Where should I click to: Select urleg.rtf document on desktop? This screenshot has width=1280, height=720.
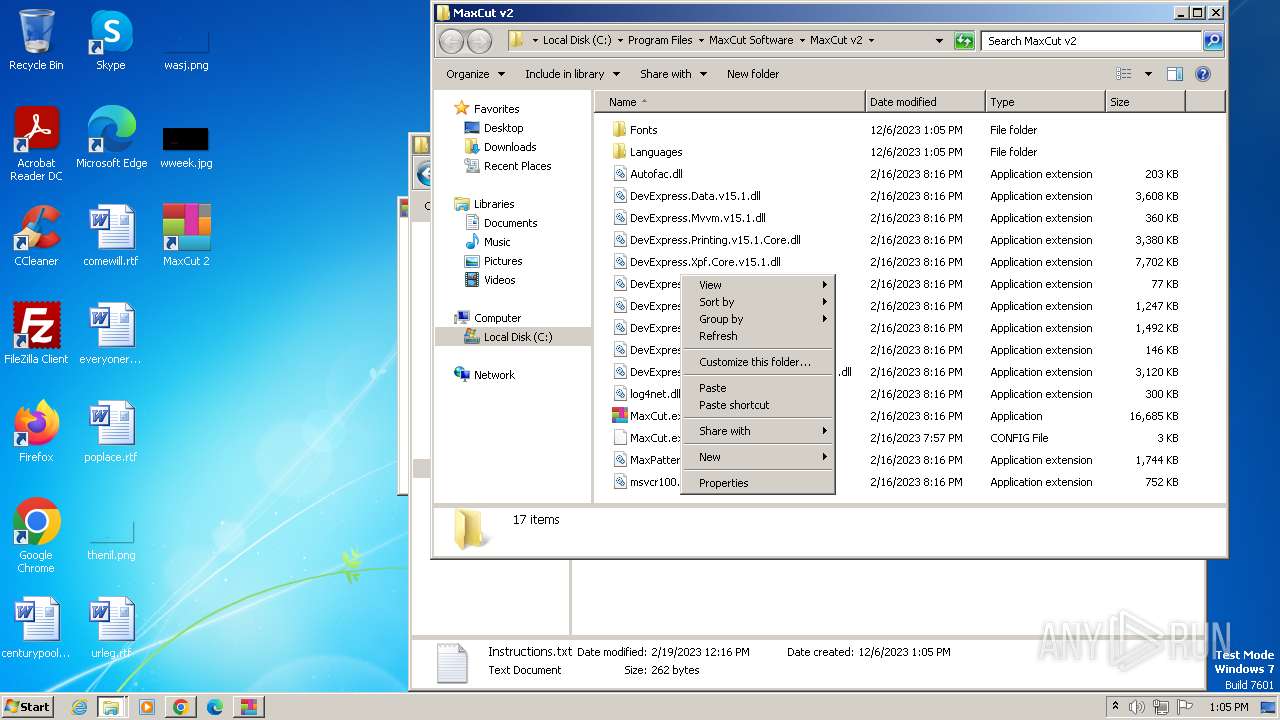(111, 628)
